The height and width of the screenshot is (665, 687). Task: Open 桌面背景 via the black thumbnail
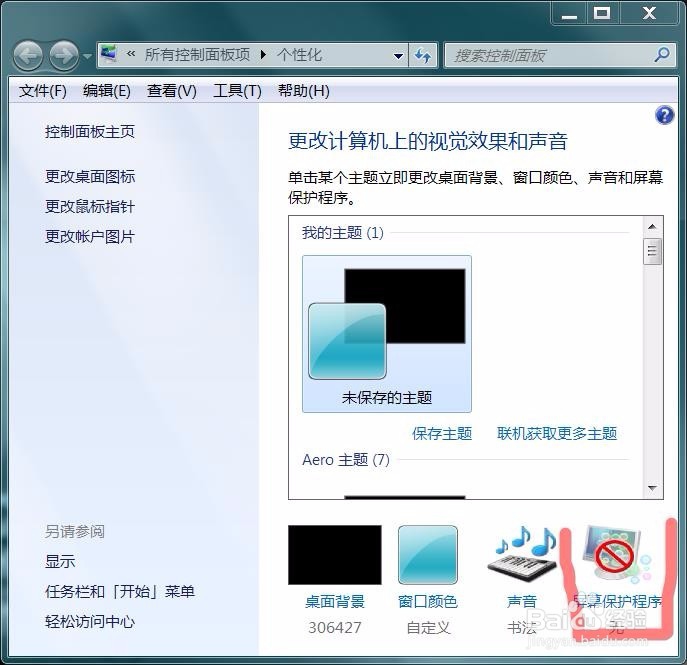point(335,555)
